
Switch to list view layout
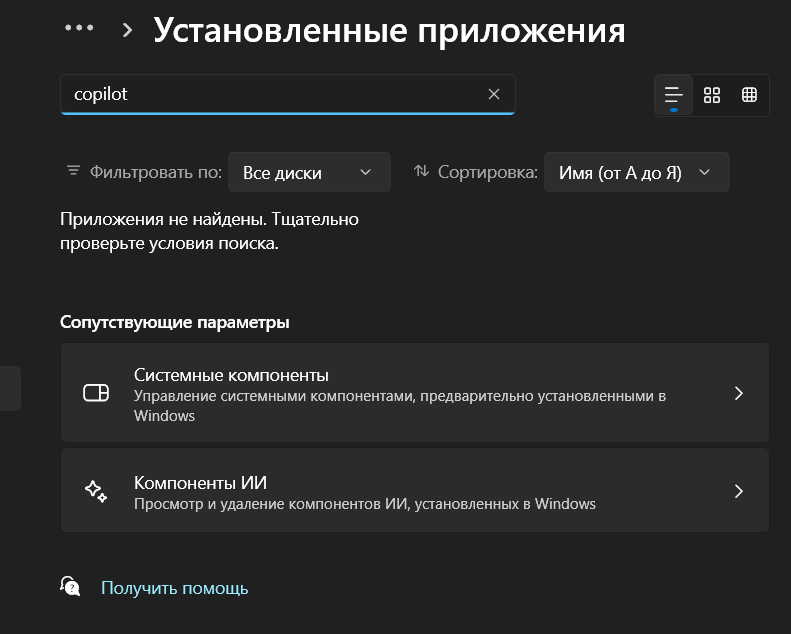[673, 95]
